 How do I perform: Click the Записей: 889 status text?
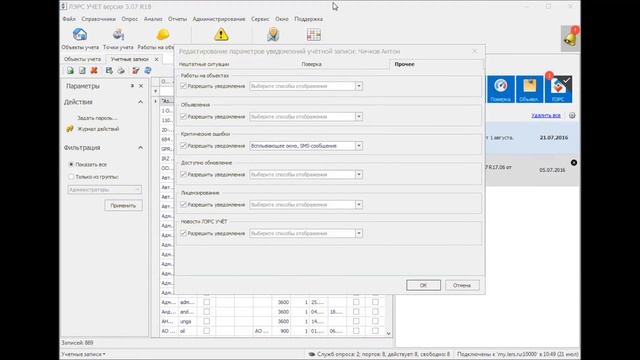click(x=77, y=342)
